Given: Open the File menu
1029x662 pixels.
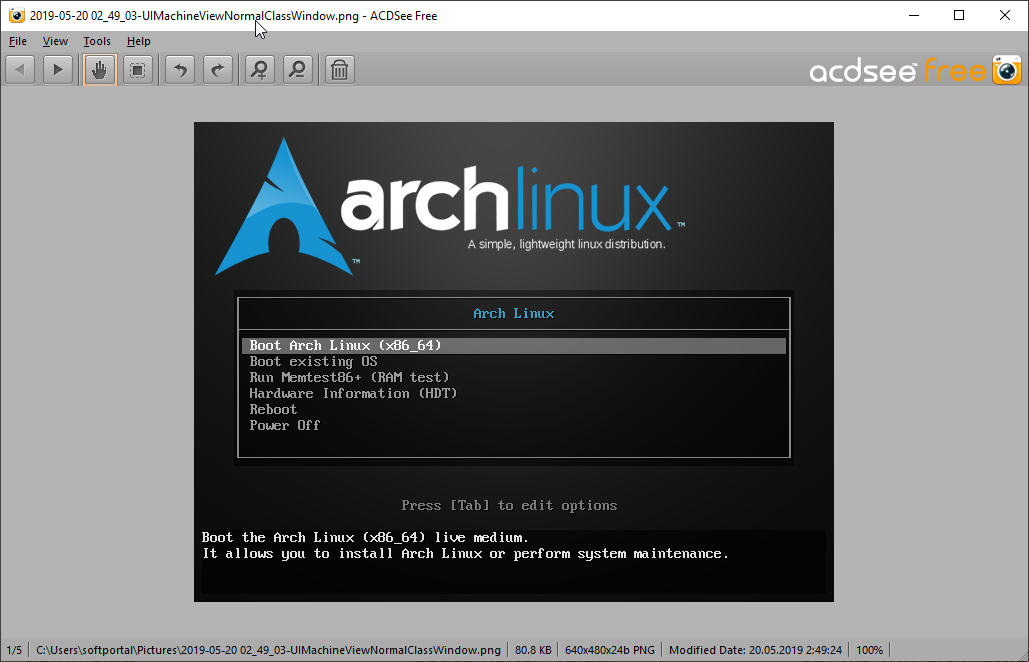Looking at the screenshot, I should click(18, 41).
